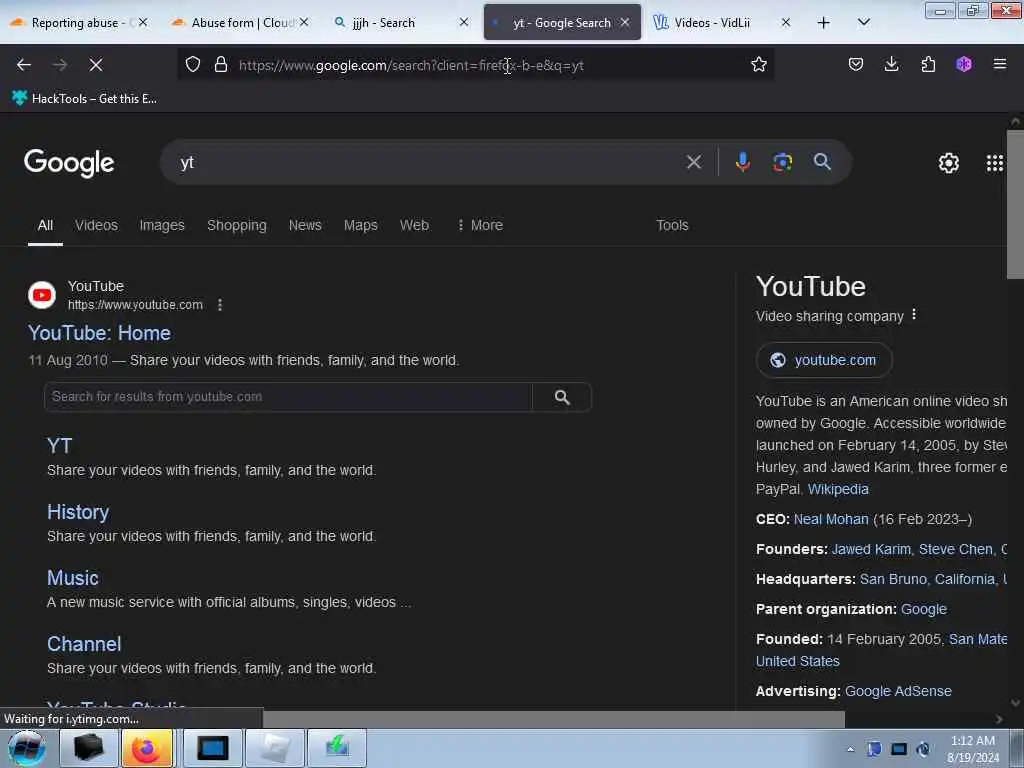Open the extensions puzzle icon
The width and height of the screenshot is (1024, 768).
[928, 64]
